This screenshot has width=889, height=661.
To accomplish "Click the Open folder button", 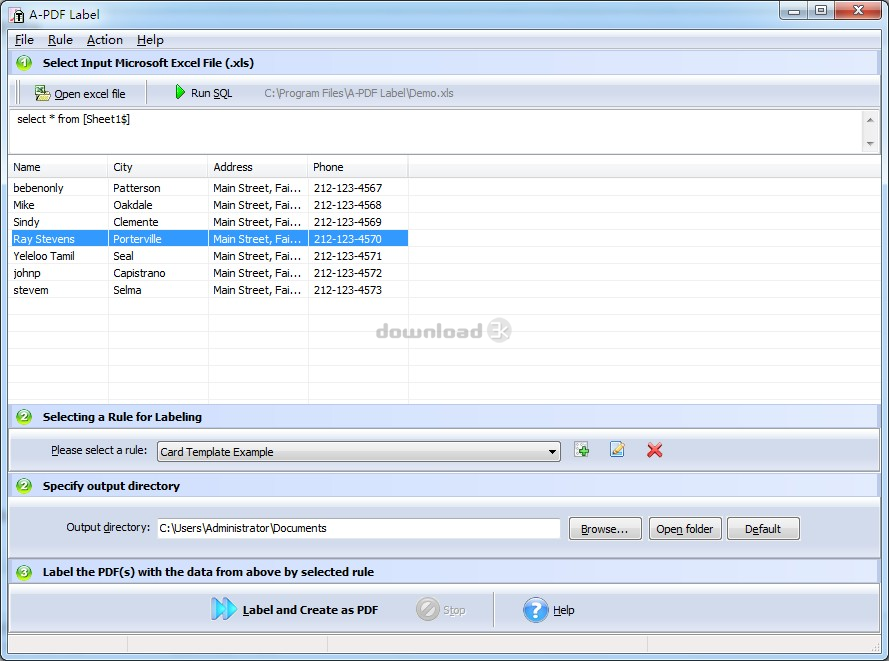I will point(685,528).
